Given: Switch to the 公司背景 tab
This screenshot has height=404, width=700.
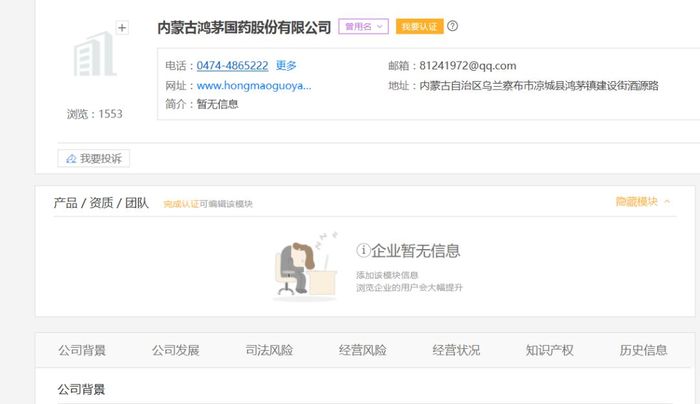Looking at the screenshot, I should (82, 350).
